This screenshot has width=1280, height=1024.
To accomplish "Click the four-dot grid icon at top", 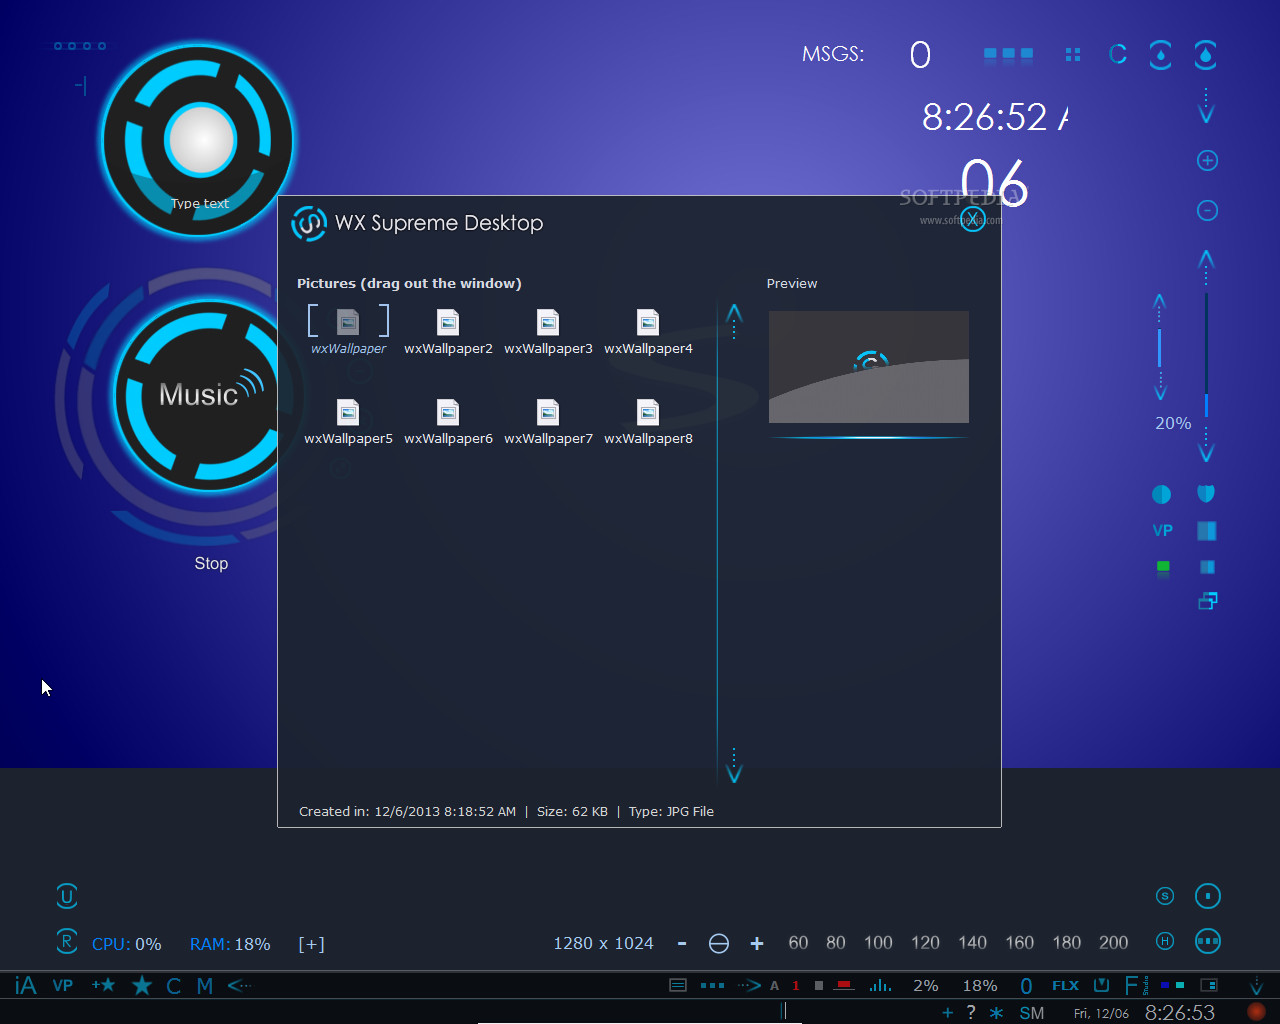I will 1073,55.
